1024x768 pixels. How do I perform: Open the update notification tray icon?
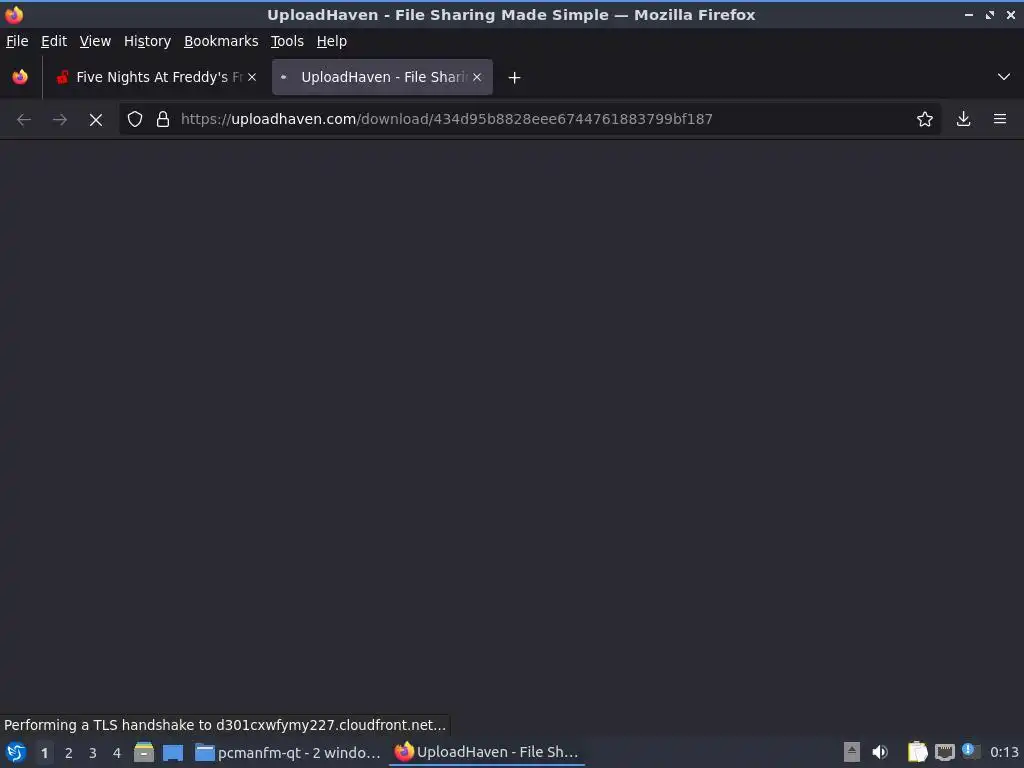[x=971, y=751]
